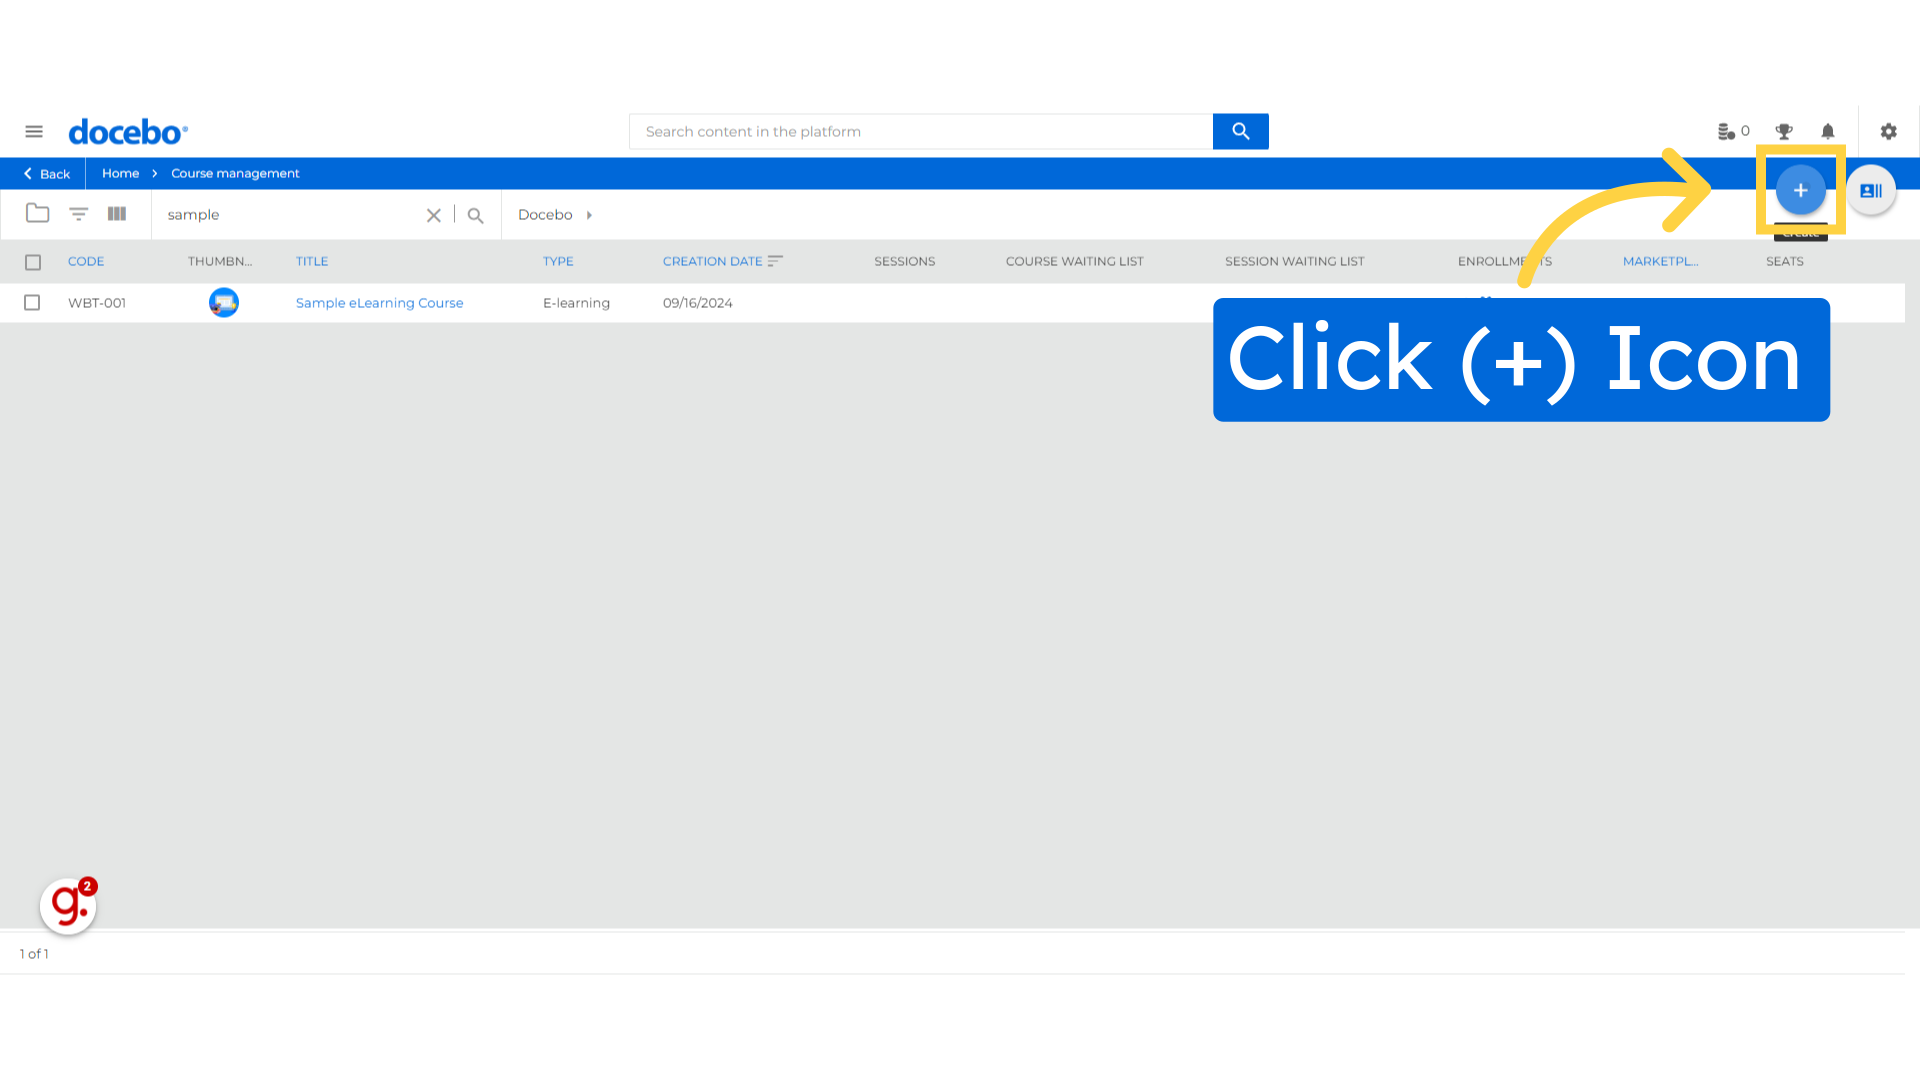This screenshot has height=1080, width=1920.
Task: Expand the Docebo breadcrumb dropdown
Action: [x=591, y=214]
